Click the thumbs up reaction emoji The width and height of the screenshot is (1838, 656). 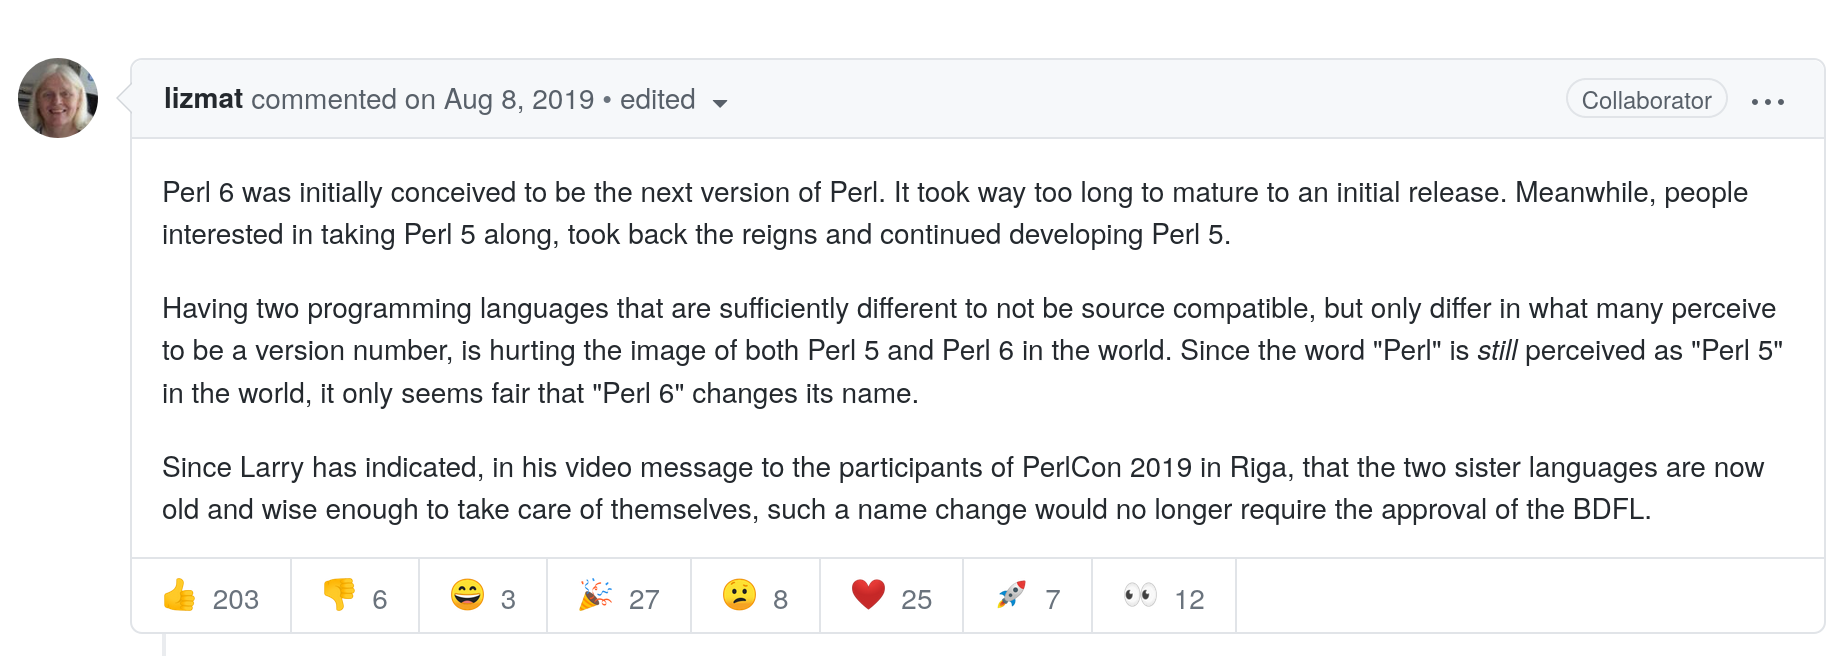pyautogui.click(x=180, y=596)
